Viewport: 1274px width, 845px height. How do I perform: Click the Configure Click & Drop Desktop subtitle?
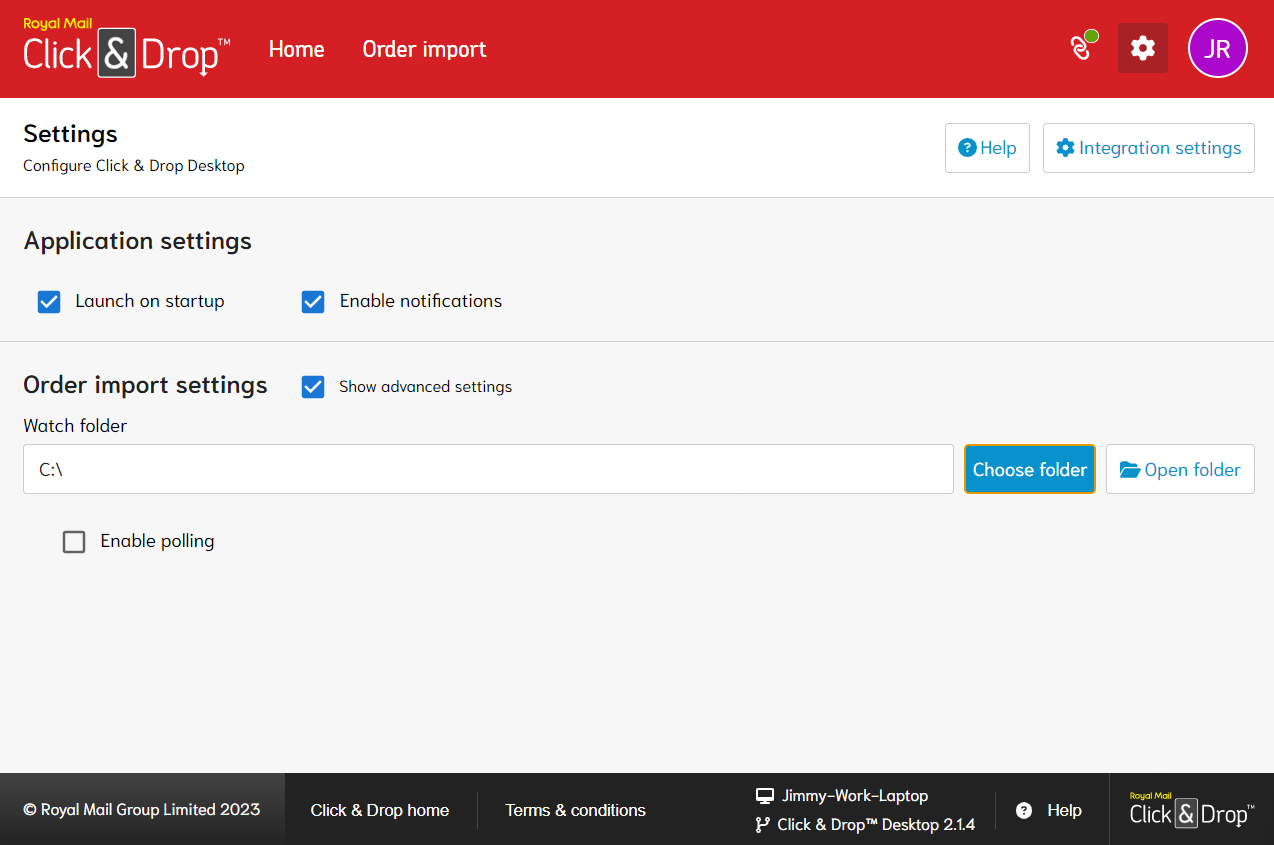pos(134,166)
